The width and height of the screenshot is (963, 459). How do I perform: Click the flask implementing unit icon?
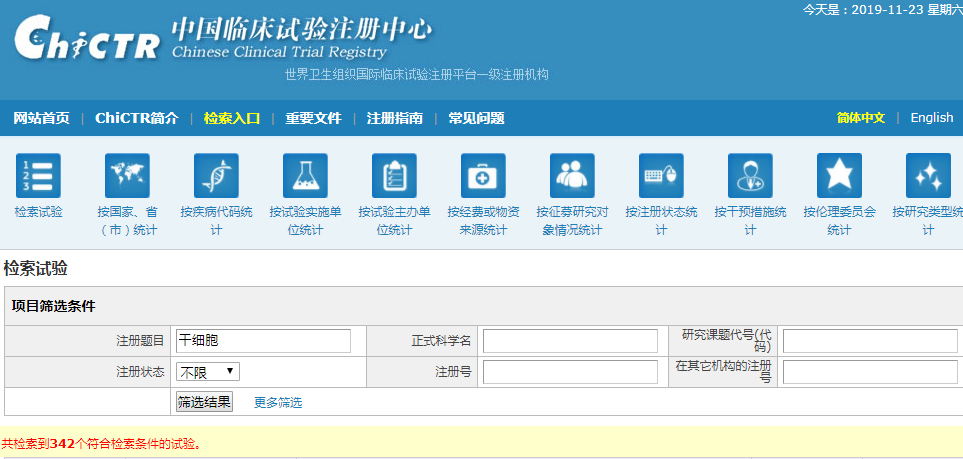click(305, 176)
